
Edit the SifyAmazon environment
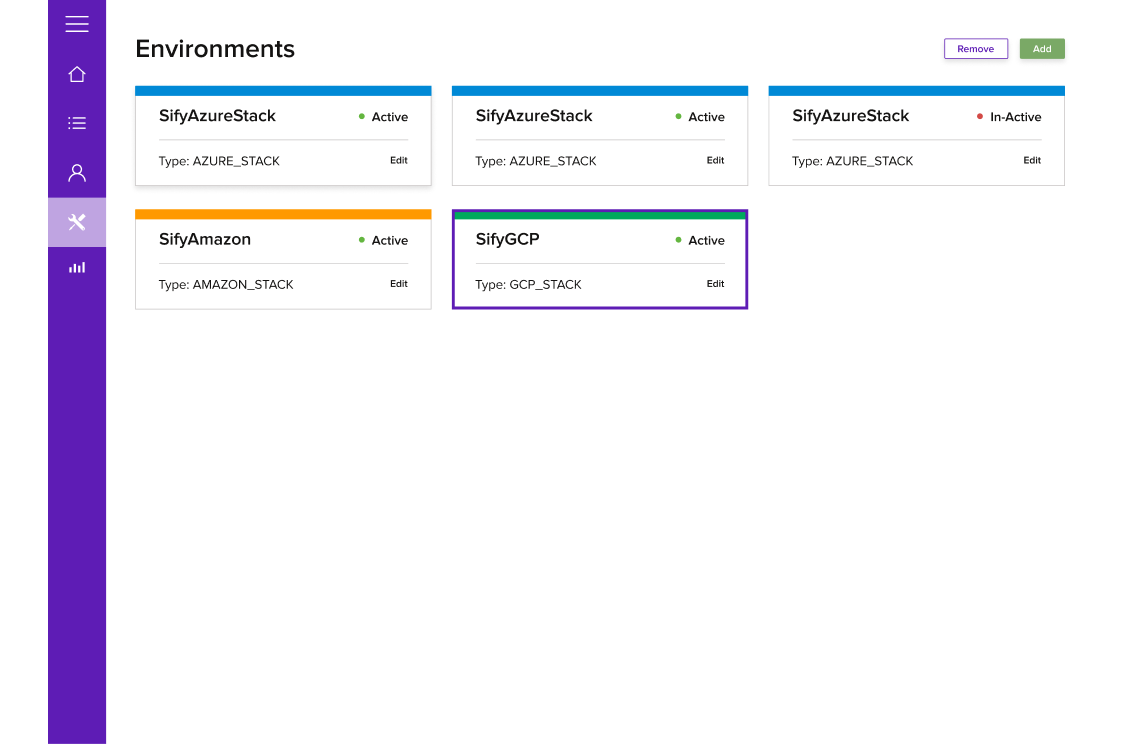click(x=398, y=283)
